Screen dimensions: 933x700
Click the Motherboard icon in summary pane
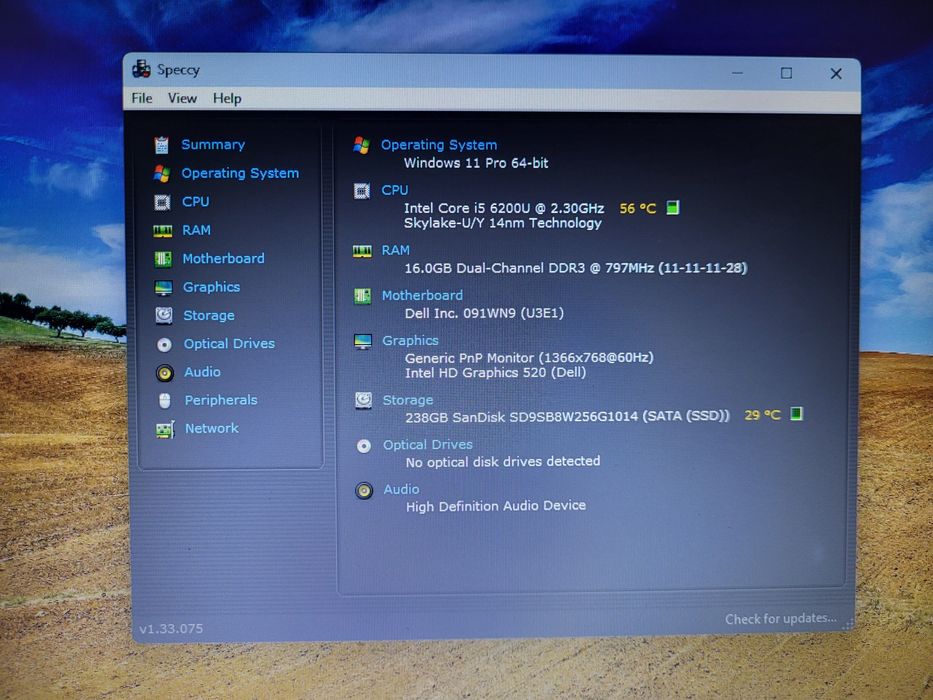pos(362,296)
